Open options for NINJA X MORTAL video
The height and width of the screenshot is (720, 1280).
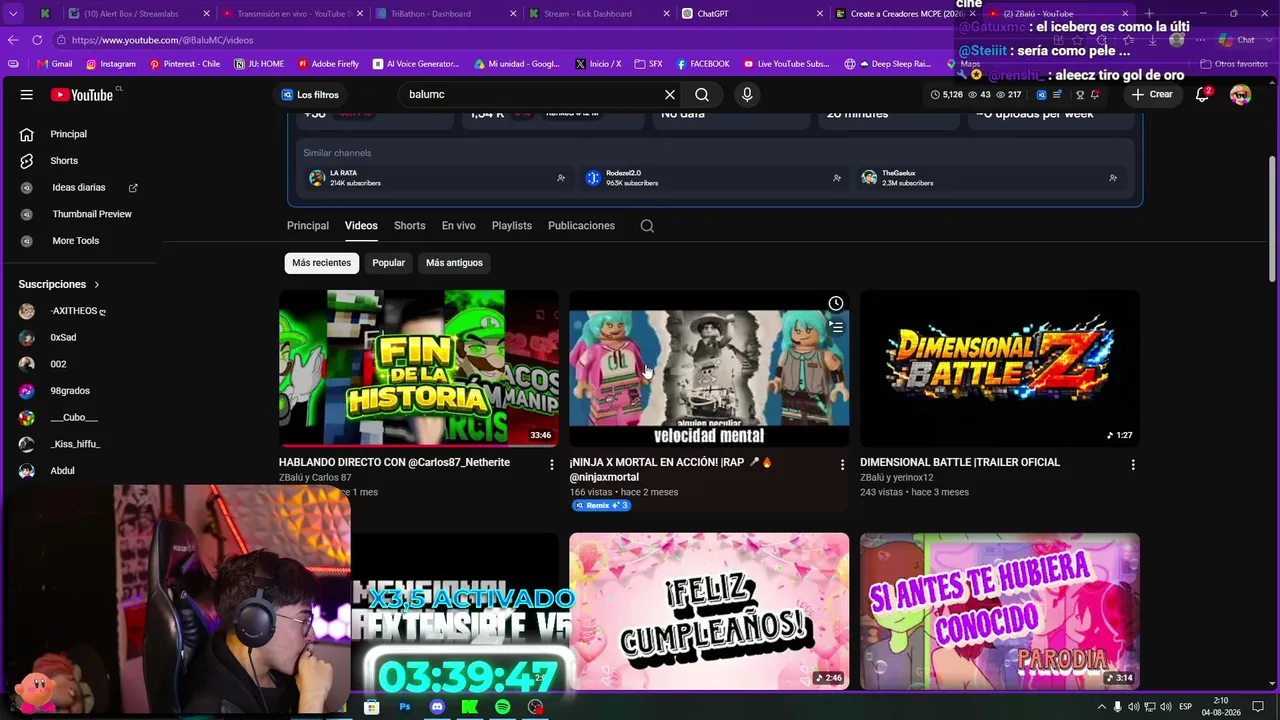pyautogui.click(x=842, y=465)
